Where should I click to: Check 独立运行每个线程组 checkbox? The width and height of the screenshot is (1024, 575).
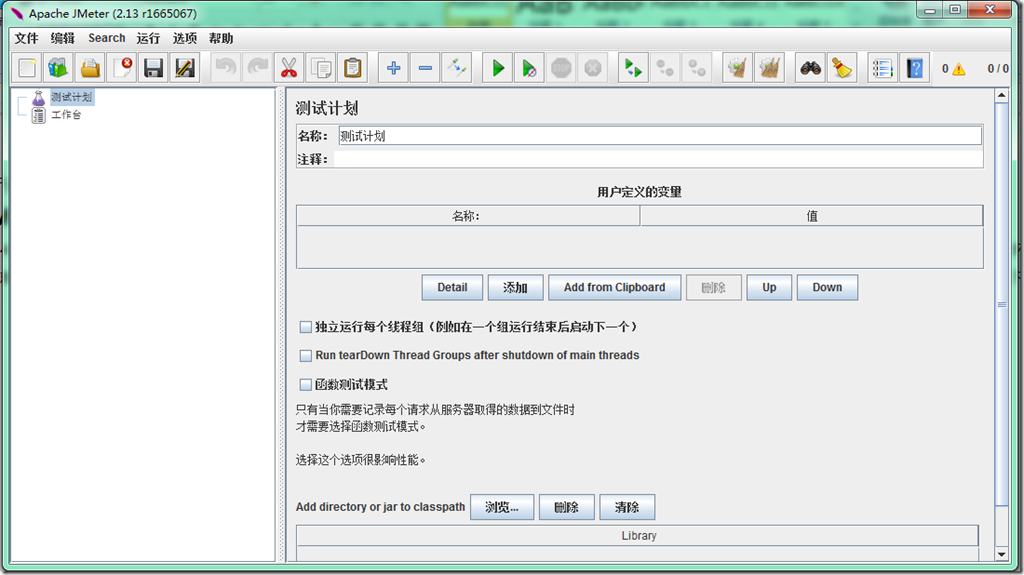[x=305, y=327]
